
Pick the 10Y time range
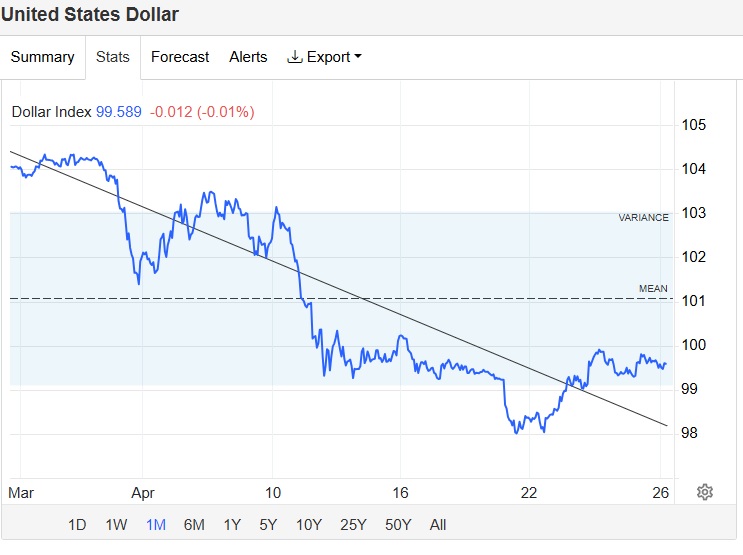tap(309, 524)
